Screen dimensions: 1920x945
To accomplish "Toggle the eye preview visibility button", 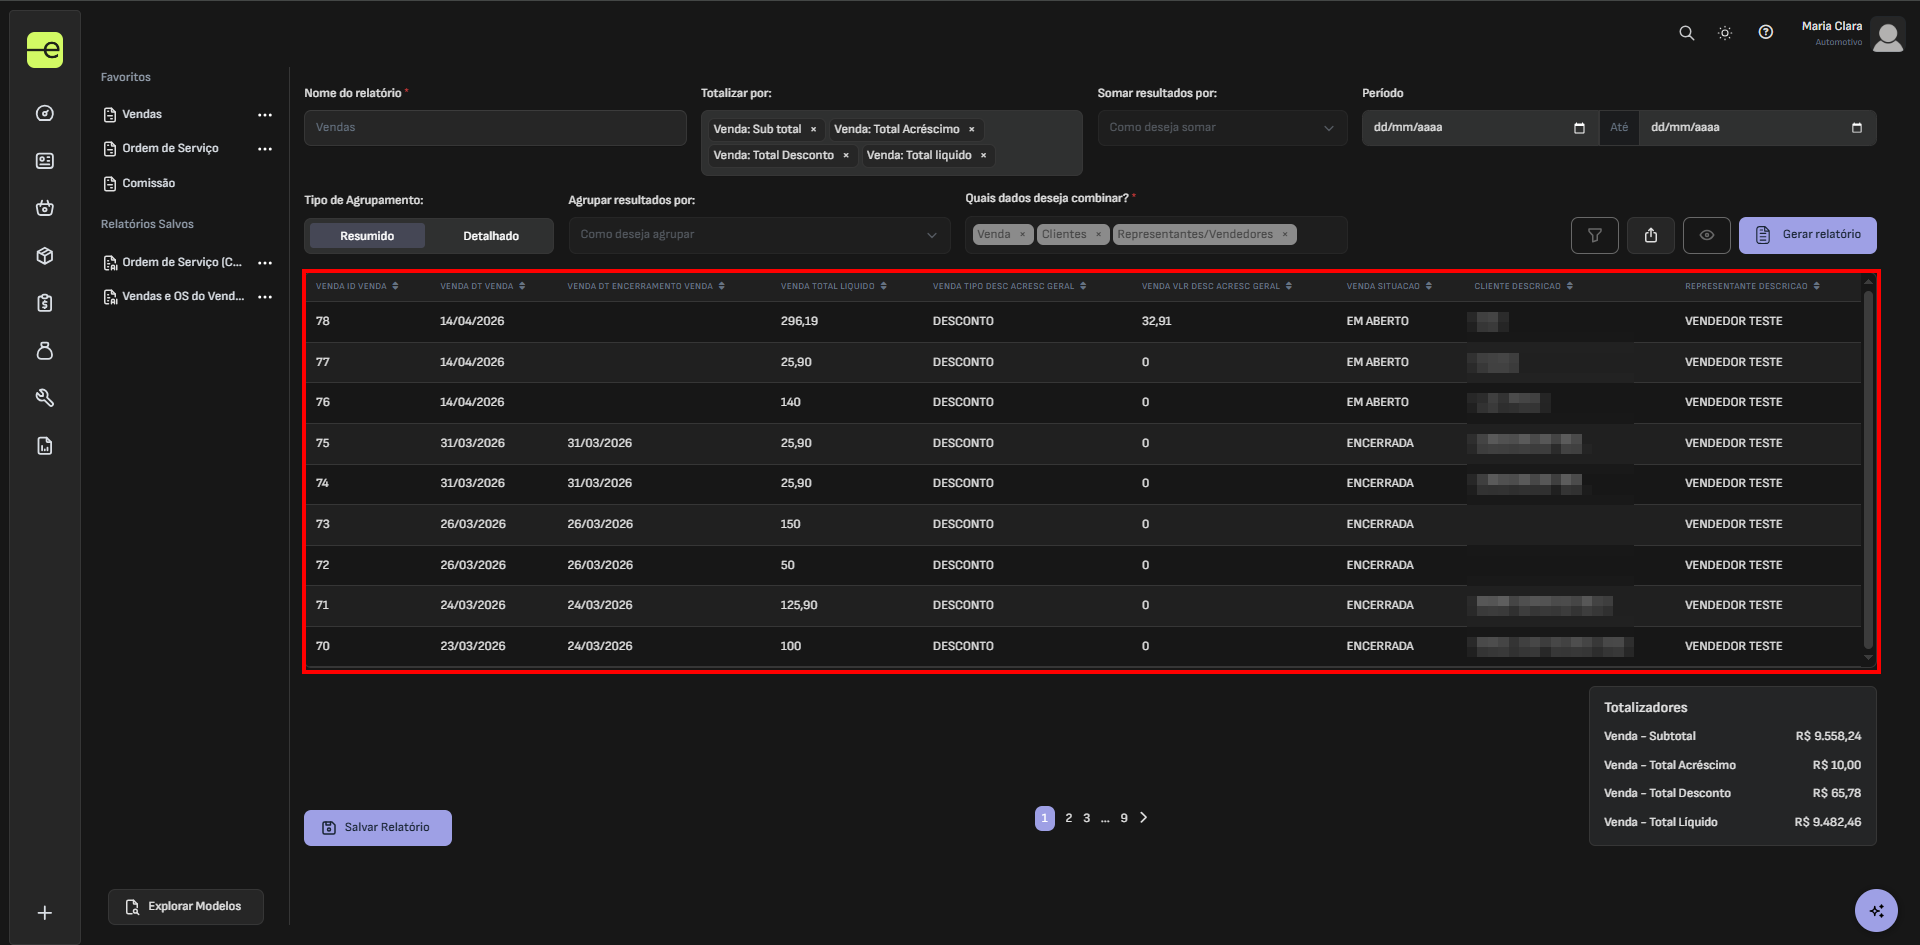I will pyautogui.click(x=1707, y=235).
